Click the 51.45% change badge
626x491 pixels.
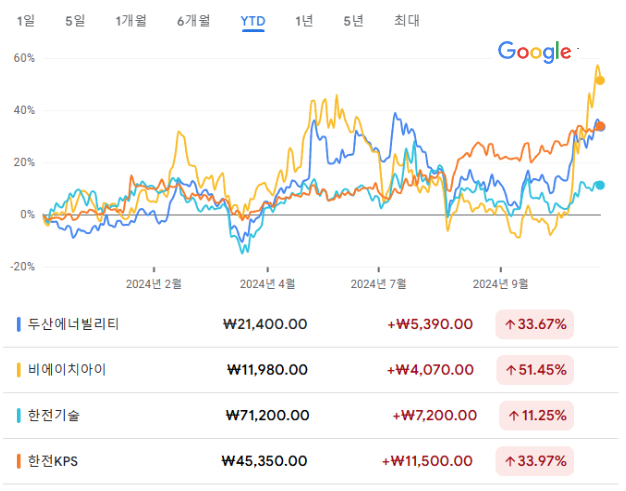click(x=535, y=370)
